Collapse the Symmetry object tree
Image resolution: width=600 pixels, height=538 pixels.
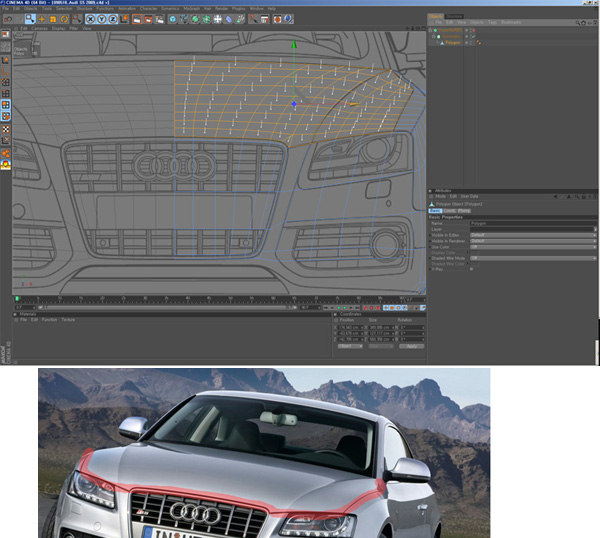point(434,36)
